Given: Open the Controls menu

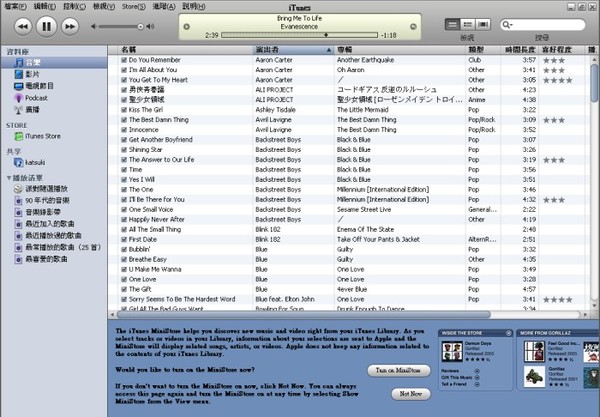Looking at the screenshot, I should [74, 7].
